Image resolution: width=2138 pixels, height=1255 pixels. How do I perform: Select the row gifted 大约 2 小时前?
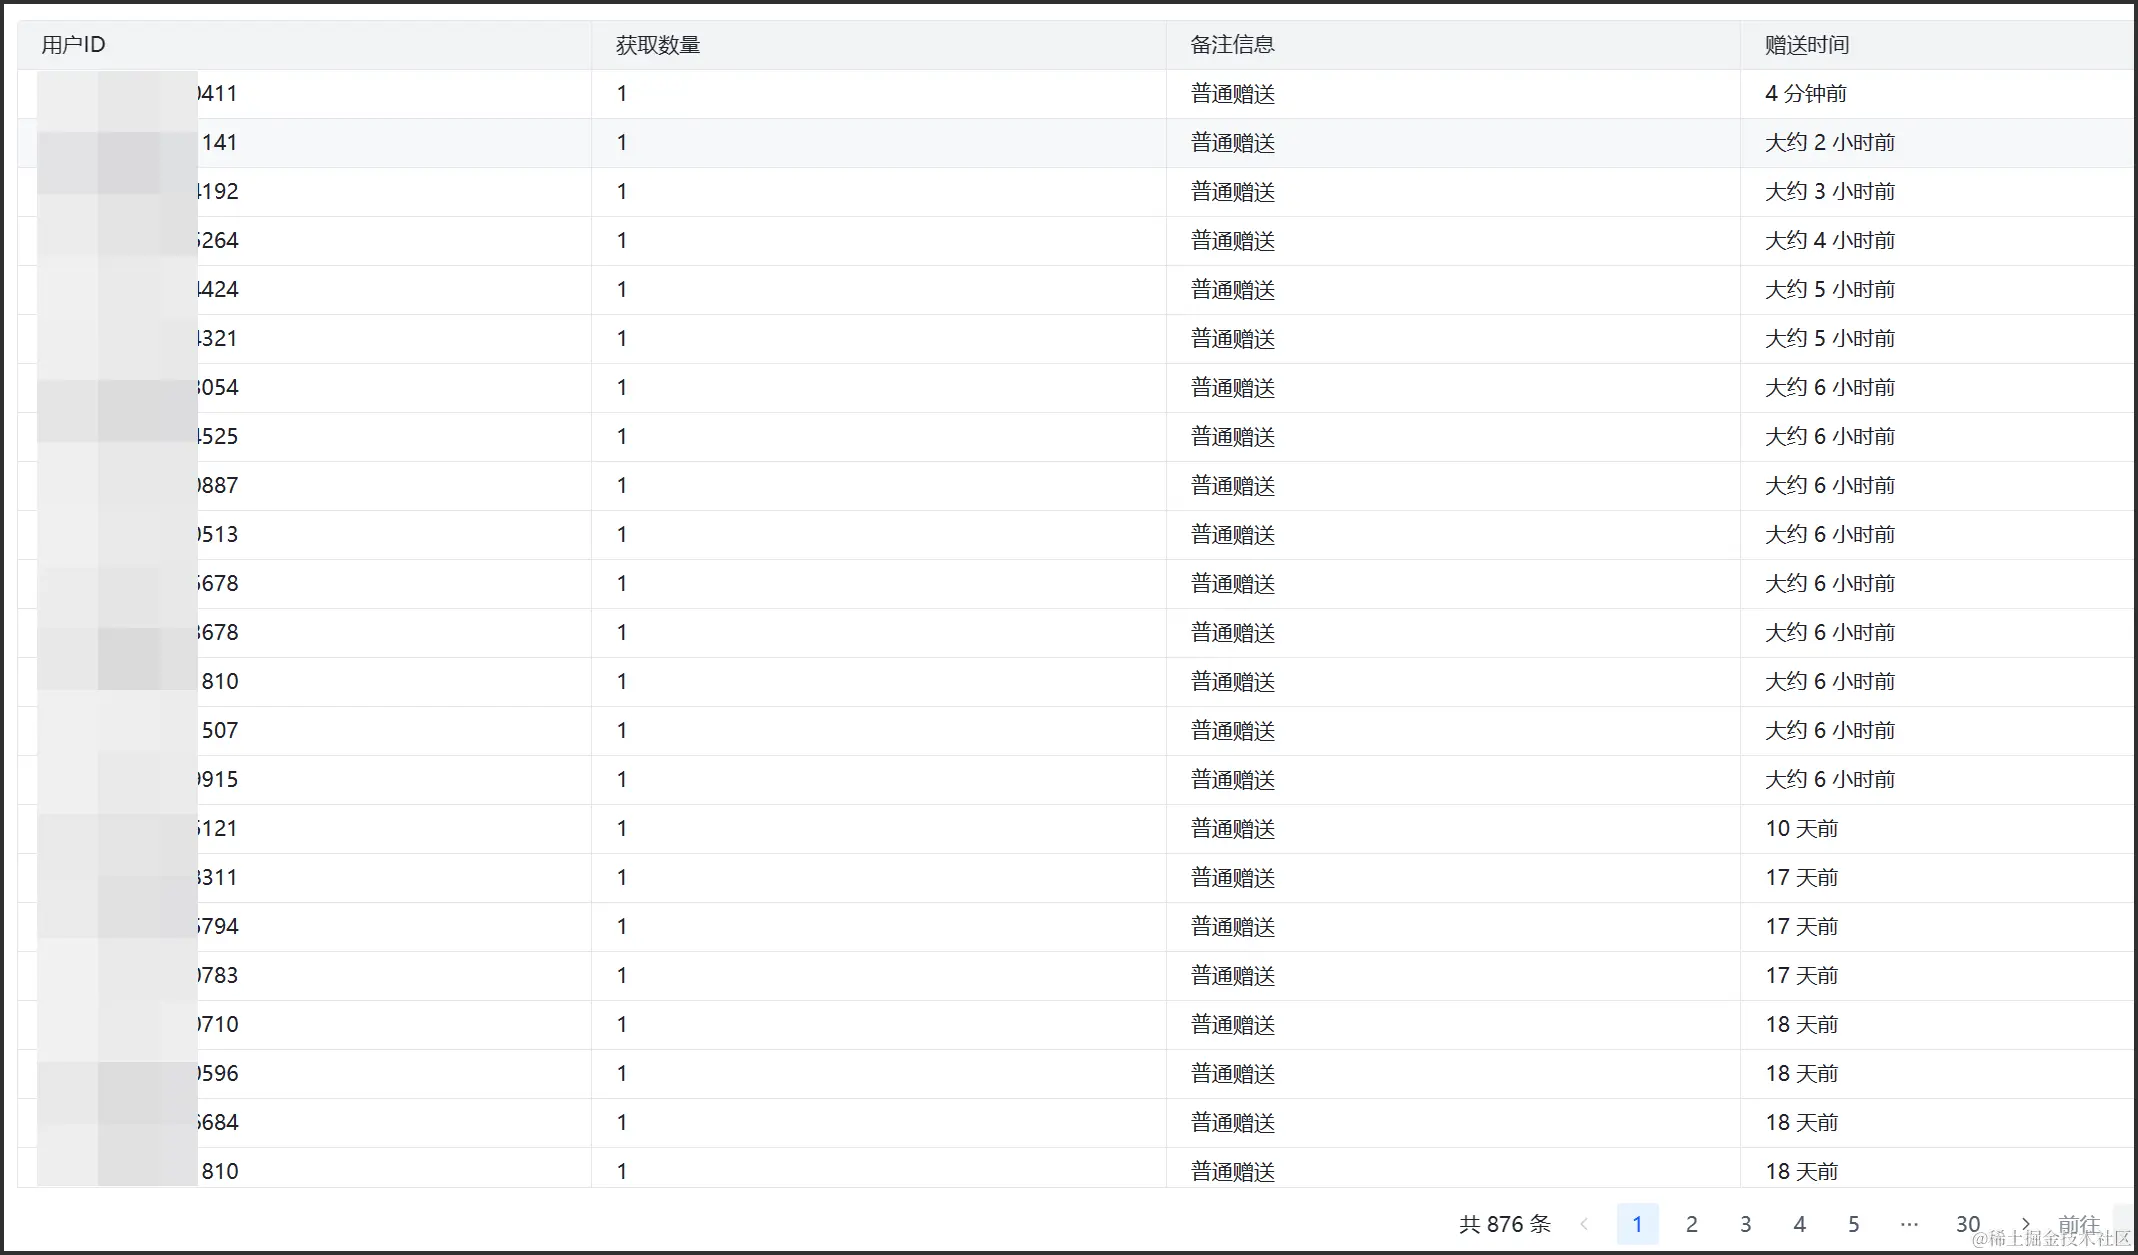1829,143
